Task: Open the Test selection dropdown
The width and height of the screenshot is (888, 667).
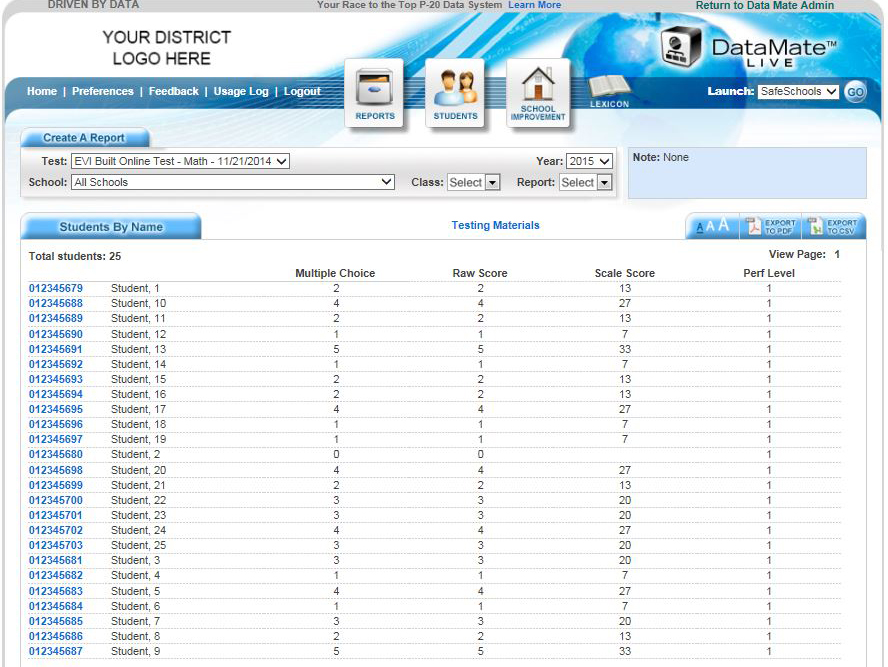Action: 180,161
